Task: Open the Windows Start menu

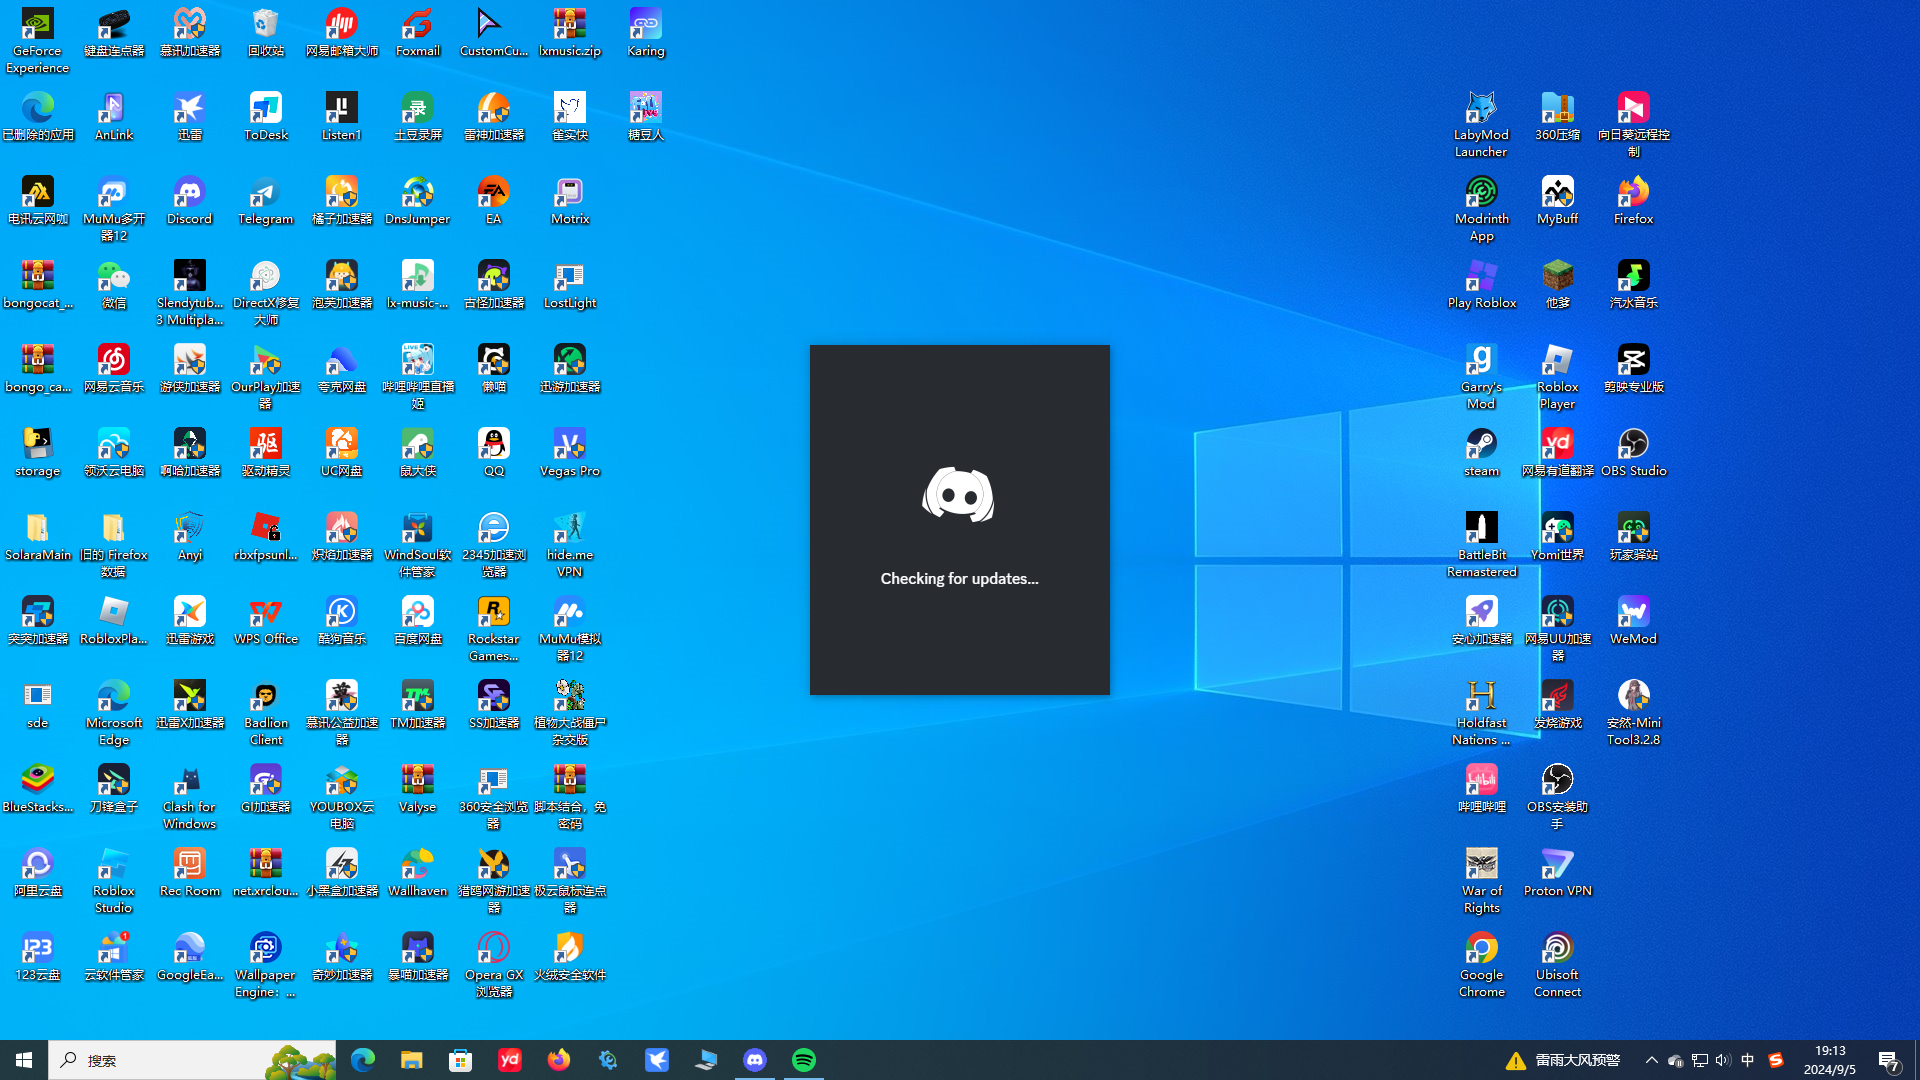Action: tap(24, 1060)
